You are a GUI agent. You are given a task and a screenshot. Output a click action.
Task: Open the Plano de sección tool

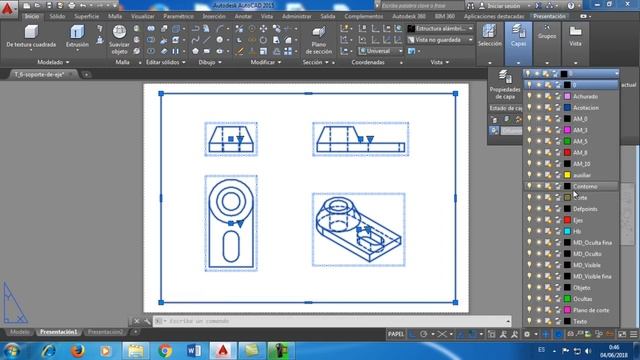click(x=318, y=40)
